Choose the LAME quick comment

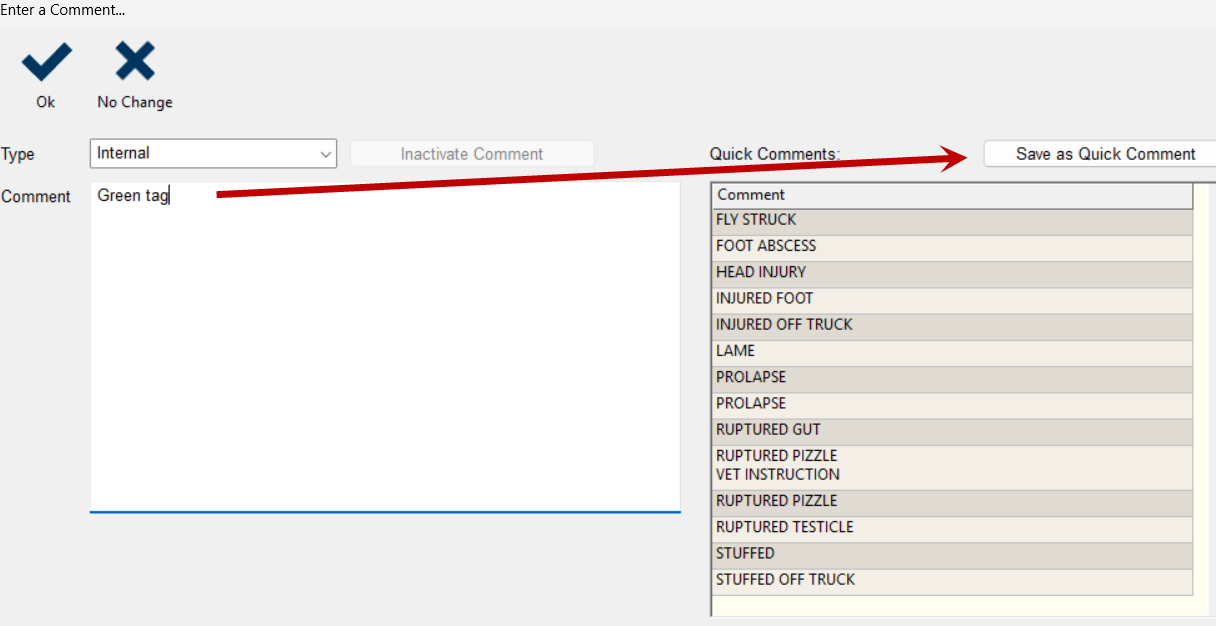tap(952, 351)
